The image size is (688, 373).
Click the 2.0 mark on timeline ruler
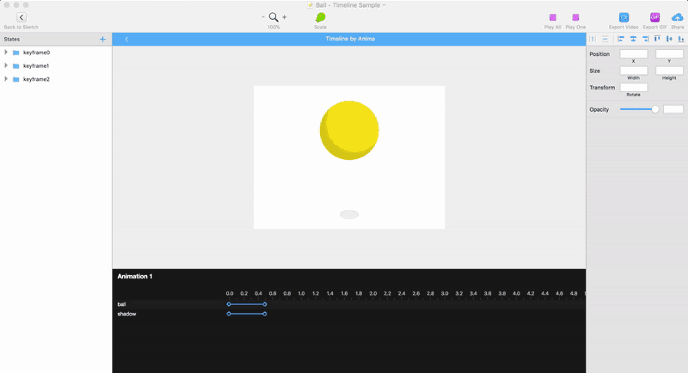click(x=373, y=293)
